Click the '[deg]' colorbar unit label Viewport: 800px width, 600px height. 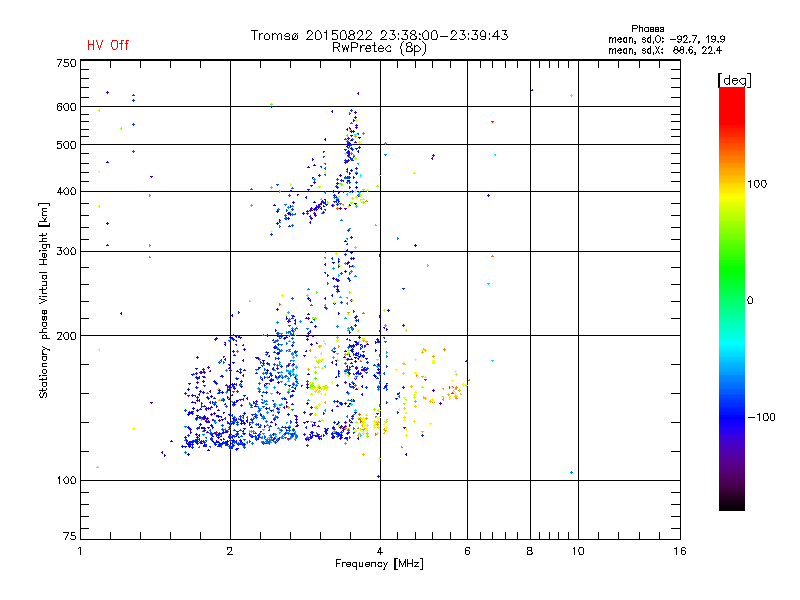tap(734, 80)
